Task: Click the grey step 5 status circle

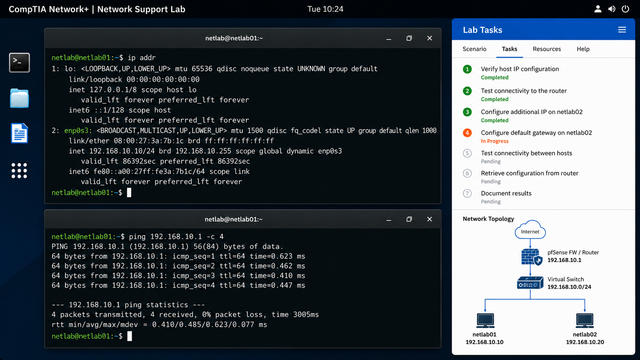Action: [x=467, y=153]
